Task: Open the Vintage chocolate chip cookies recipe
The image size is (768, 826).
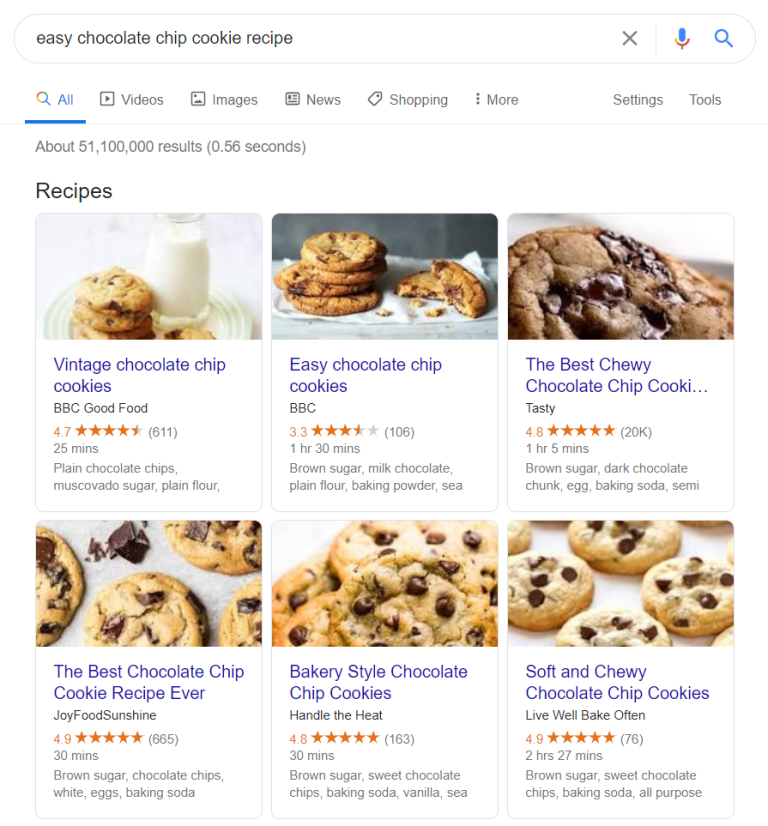Action: pyautogui.click(x=139, y=375)
